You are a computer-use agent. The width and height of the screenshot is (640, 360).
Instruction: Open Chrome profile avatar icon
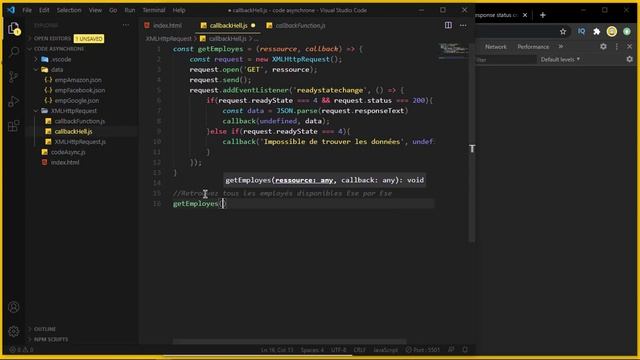611,31
